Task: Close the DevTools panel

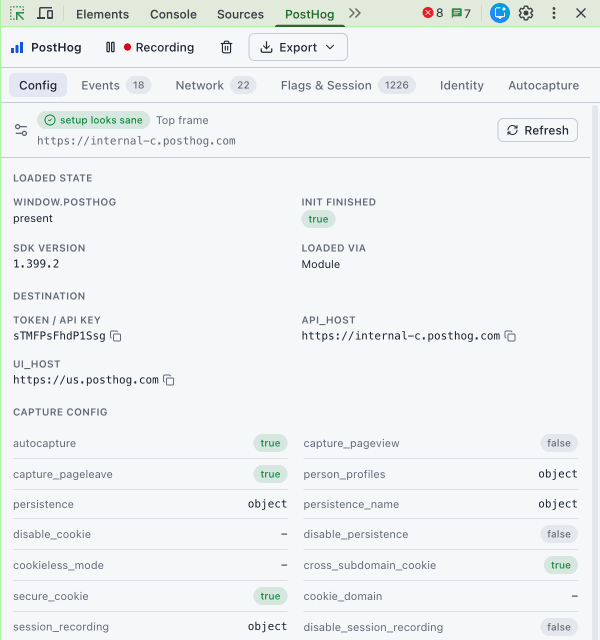Action: point(581,13)
